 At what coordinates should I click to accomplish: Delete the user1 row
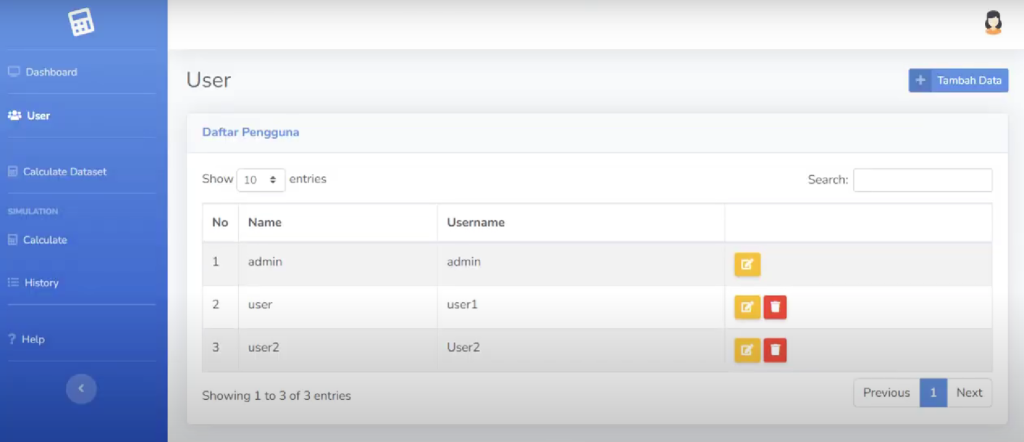[775, 307]
